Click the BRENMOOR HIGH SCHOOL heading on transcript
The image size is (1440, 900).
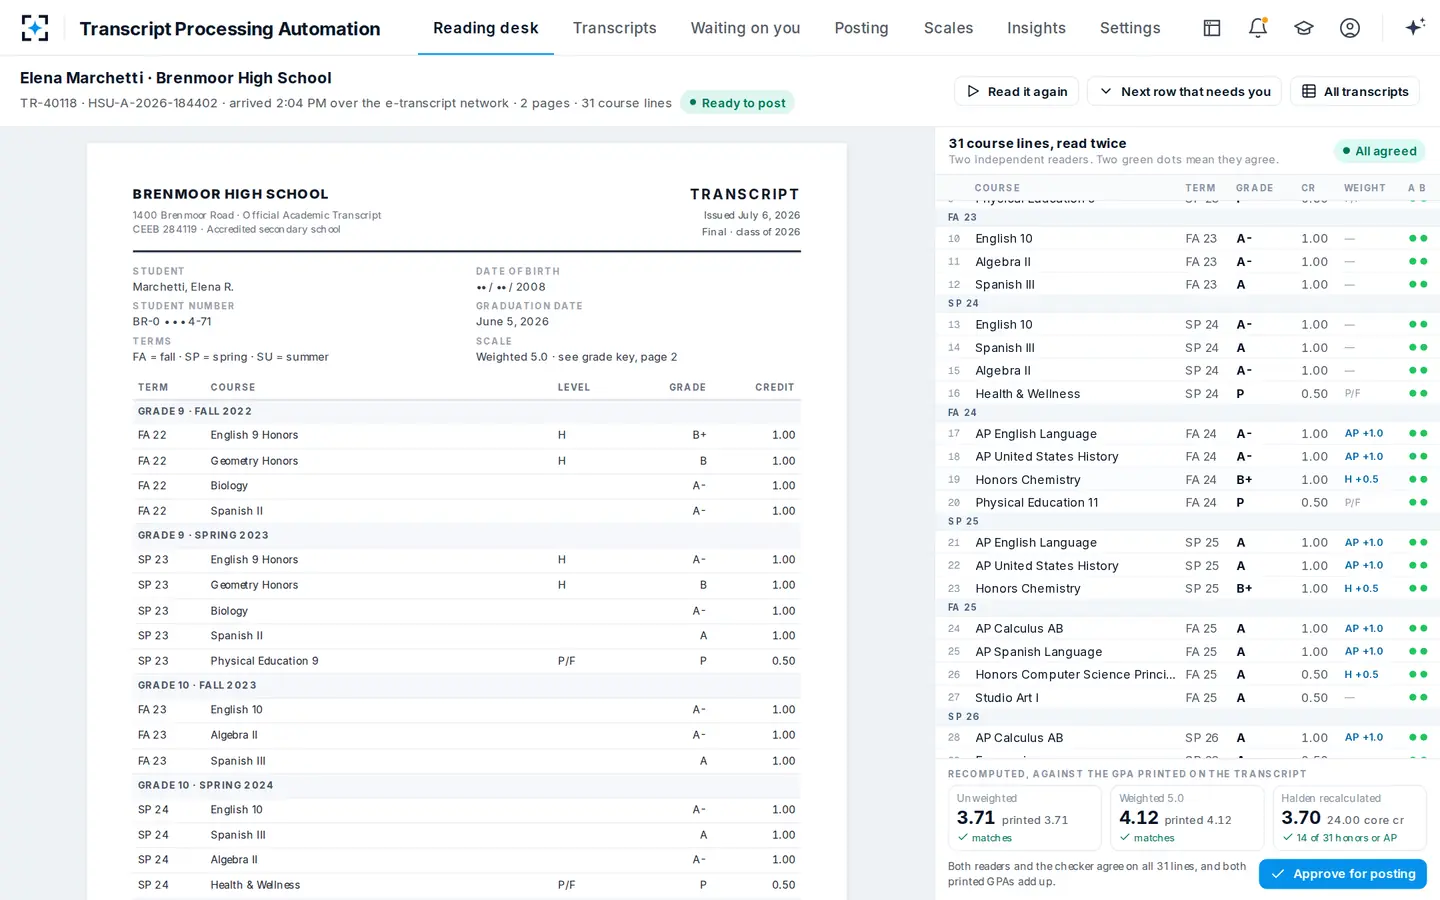tap(230, 194)
